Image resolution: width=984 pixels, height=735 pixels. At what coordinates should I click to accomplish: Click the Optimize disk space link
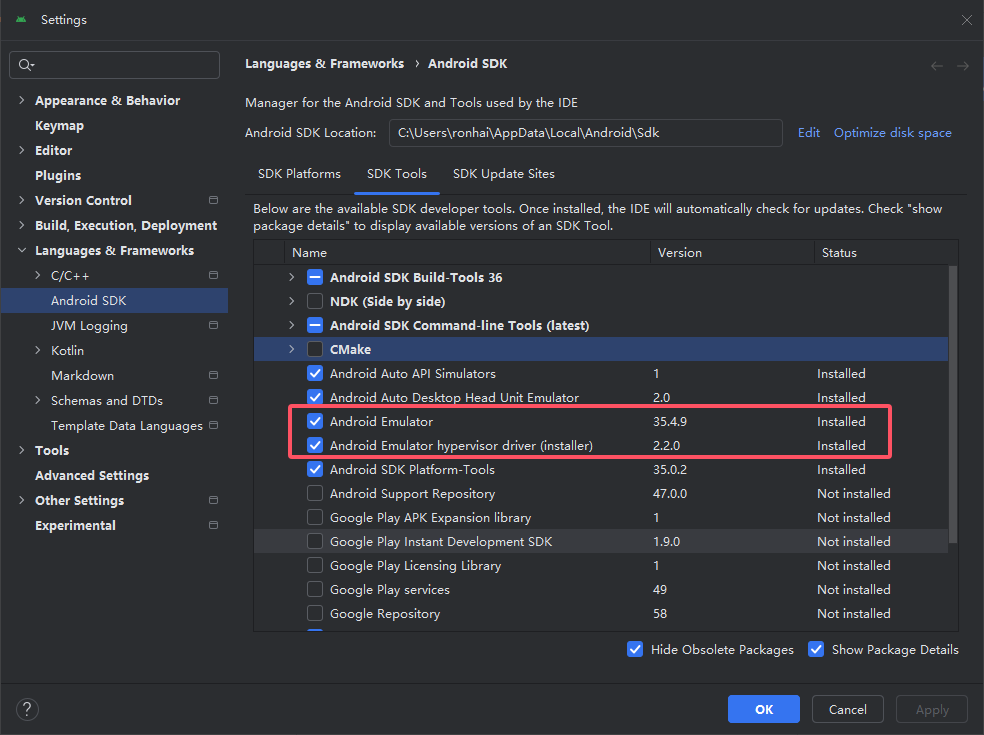(x=892, y=132)
